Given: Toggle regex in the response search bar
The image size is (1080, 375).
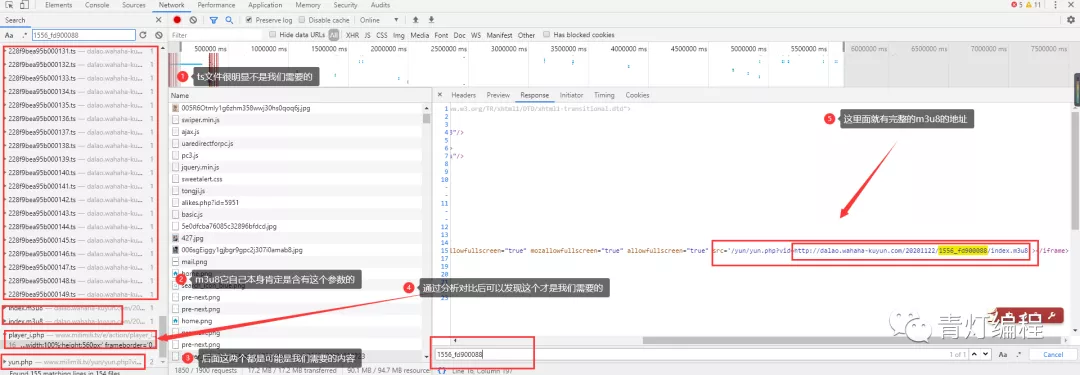Looking at the screenshot, I should (1018, 354).
